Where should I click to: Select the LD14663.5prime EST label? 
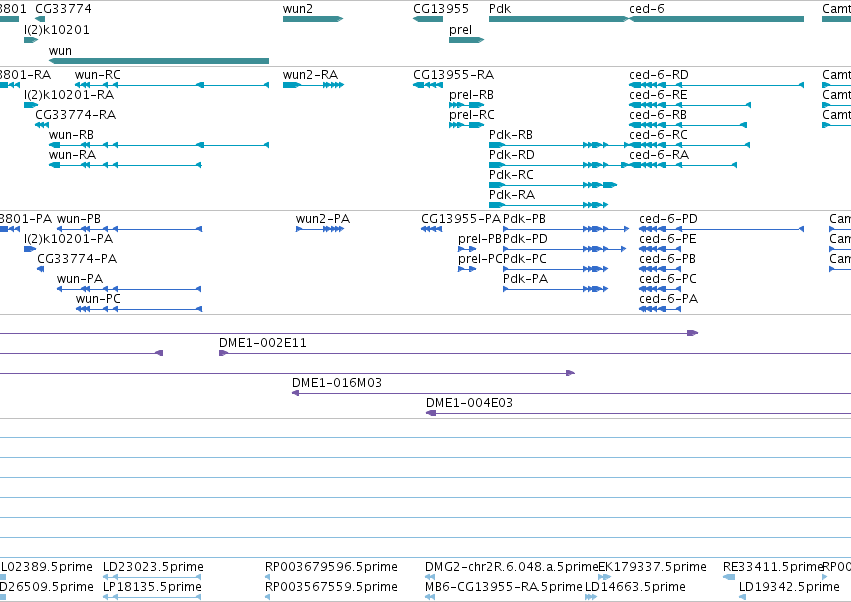[x=635, y=587]
